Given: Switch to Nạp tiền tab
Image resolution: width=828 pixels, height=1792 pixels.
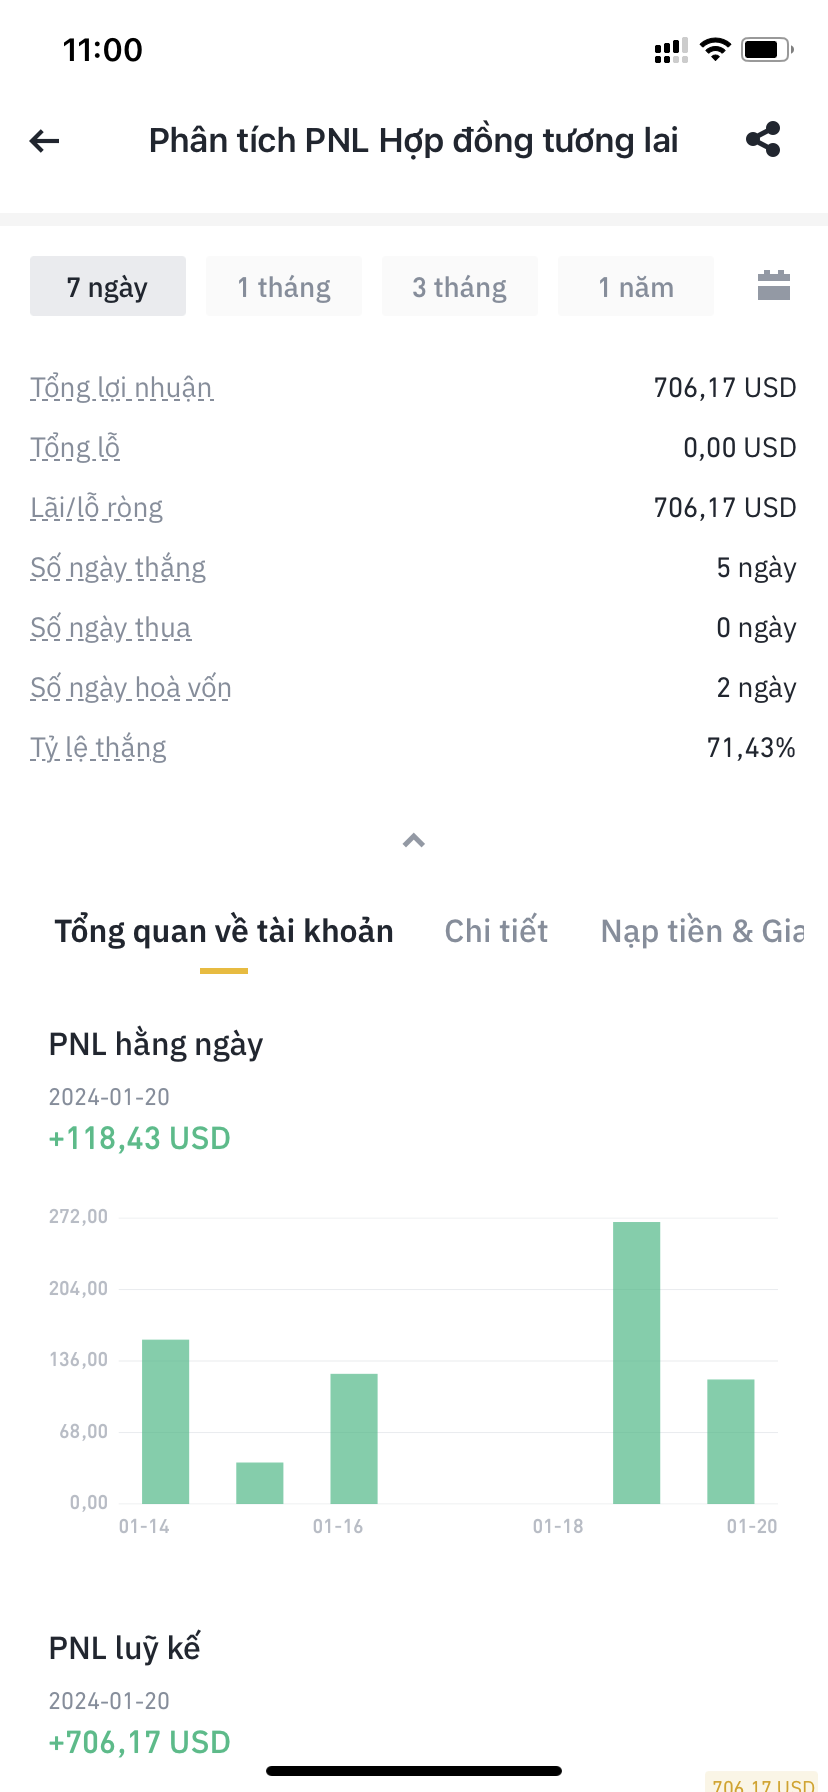Looking at the screenshot, I should [702, 931].
